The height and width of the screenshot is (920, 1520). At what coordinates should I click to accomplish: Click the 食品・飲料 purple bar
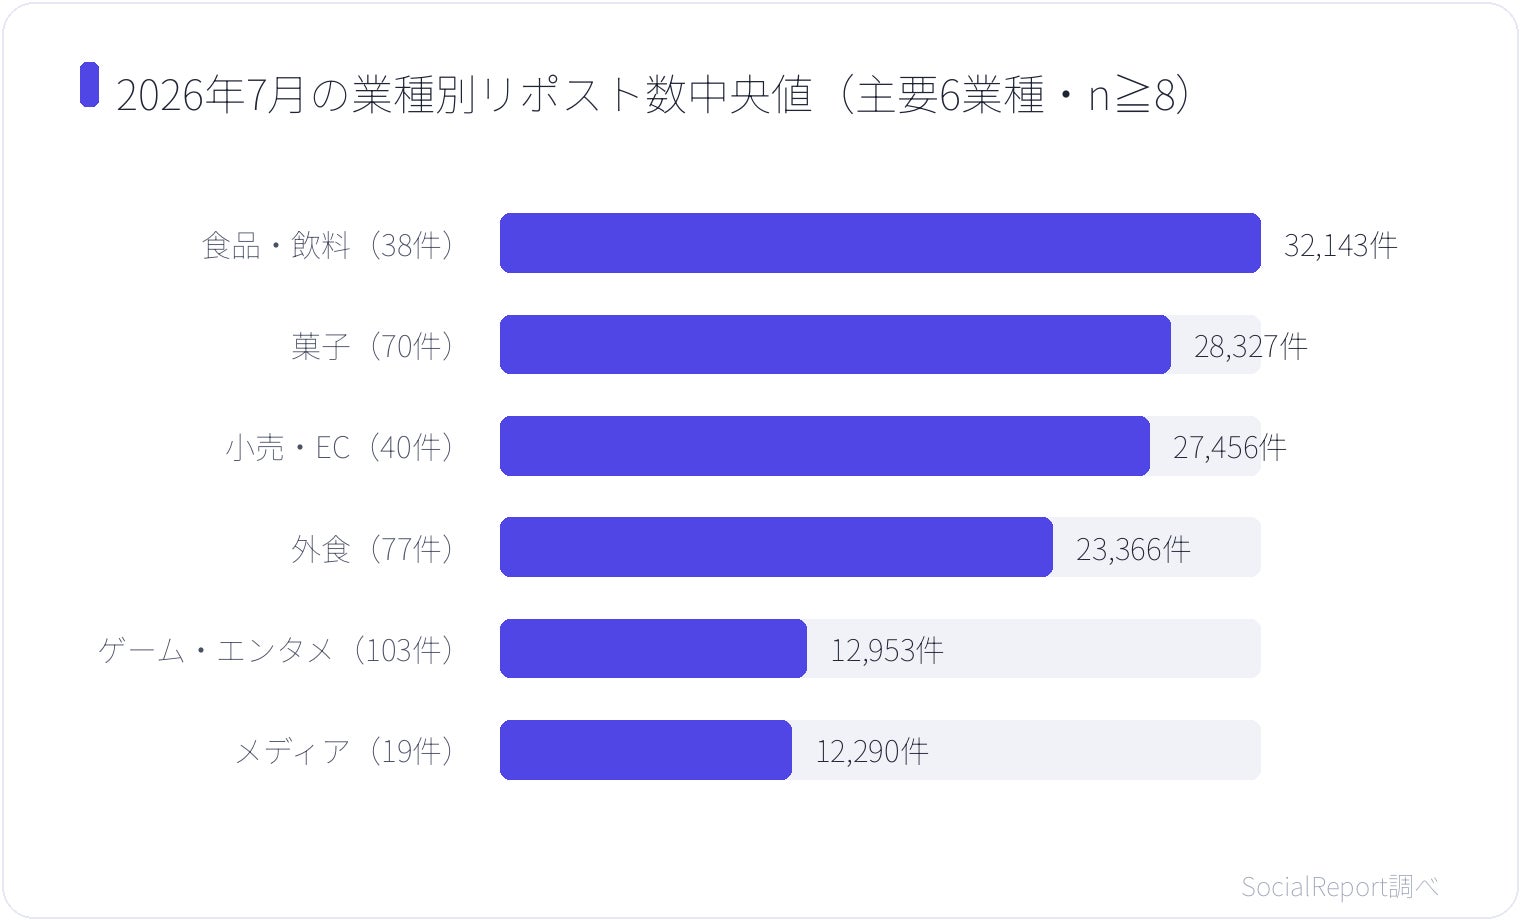(880, 243)
